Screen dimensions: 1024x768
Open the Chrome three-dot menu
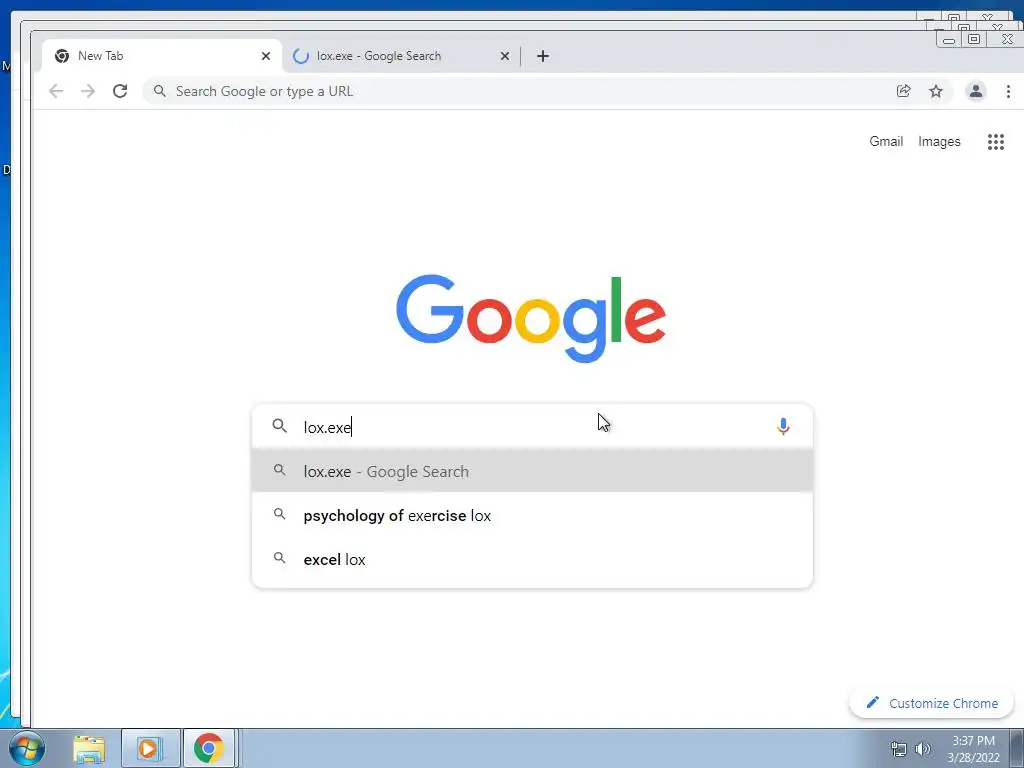click(x=1008, y=91)
